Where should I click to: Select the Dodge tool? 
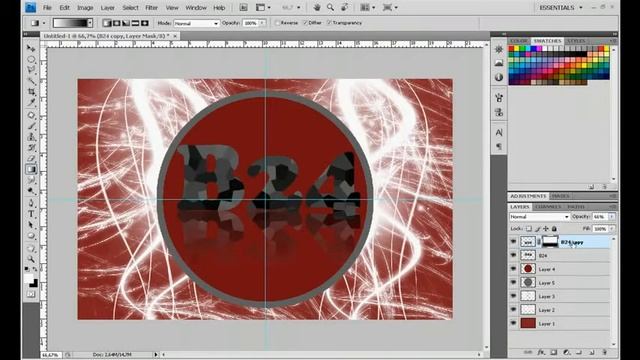31,191
